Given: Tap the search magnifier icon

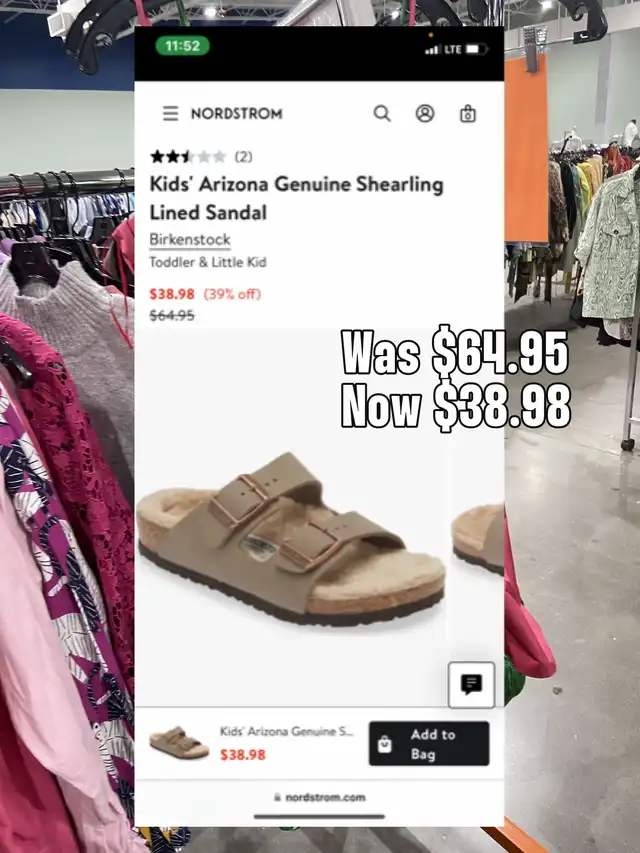Looking at the screenshot, I should [x=382, y=113].
